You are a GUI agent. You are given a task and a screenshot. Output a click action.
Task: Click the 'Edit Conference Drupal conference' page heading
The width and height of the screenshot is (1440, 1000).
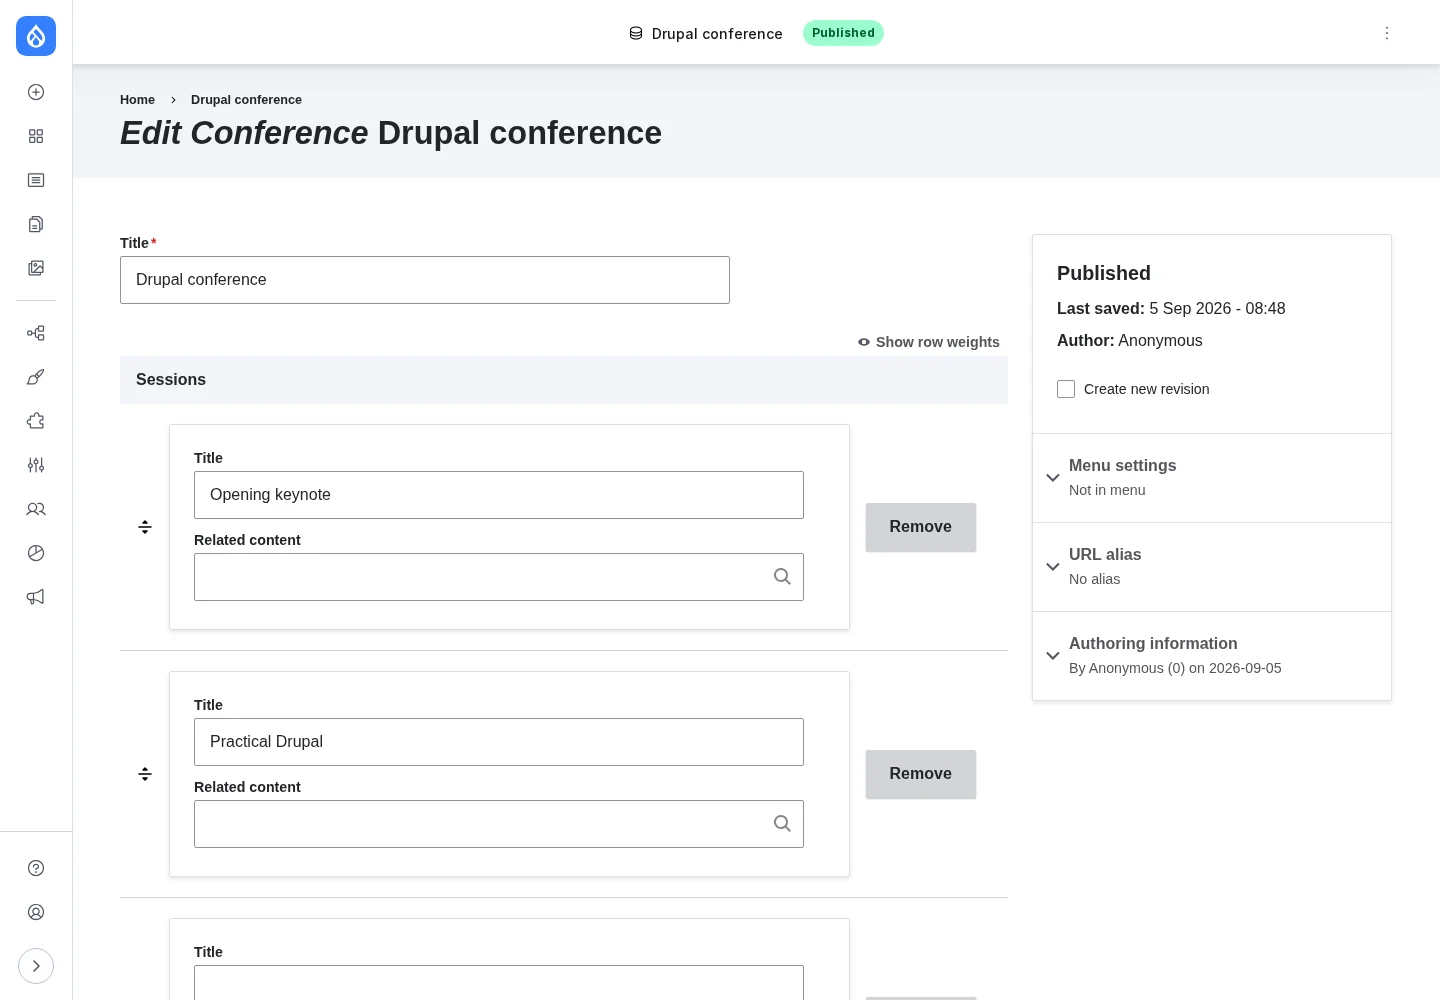point(391,133)
